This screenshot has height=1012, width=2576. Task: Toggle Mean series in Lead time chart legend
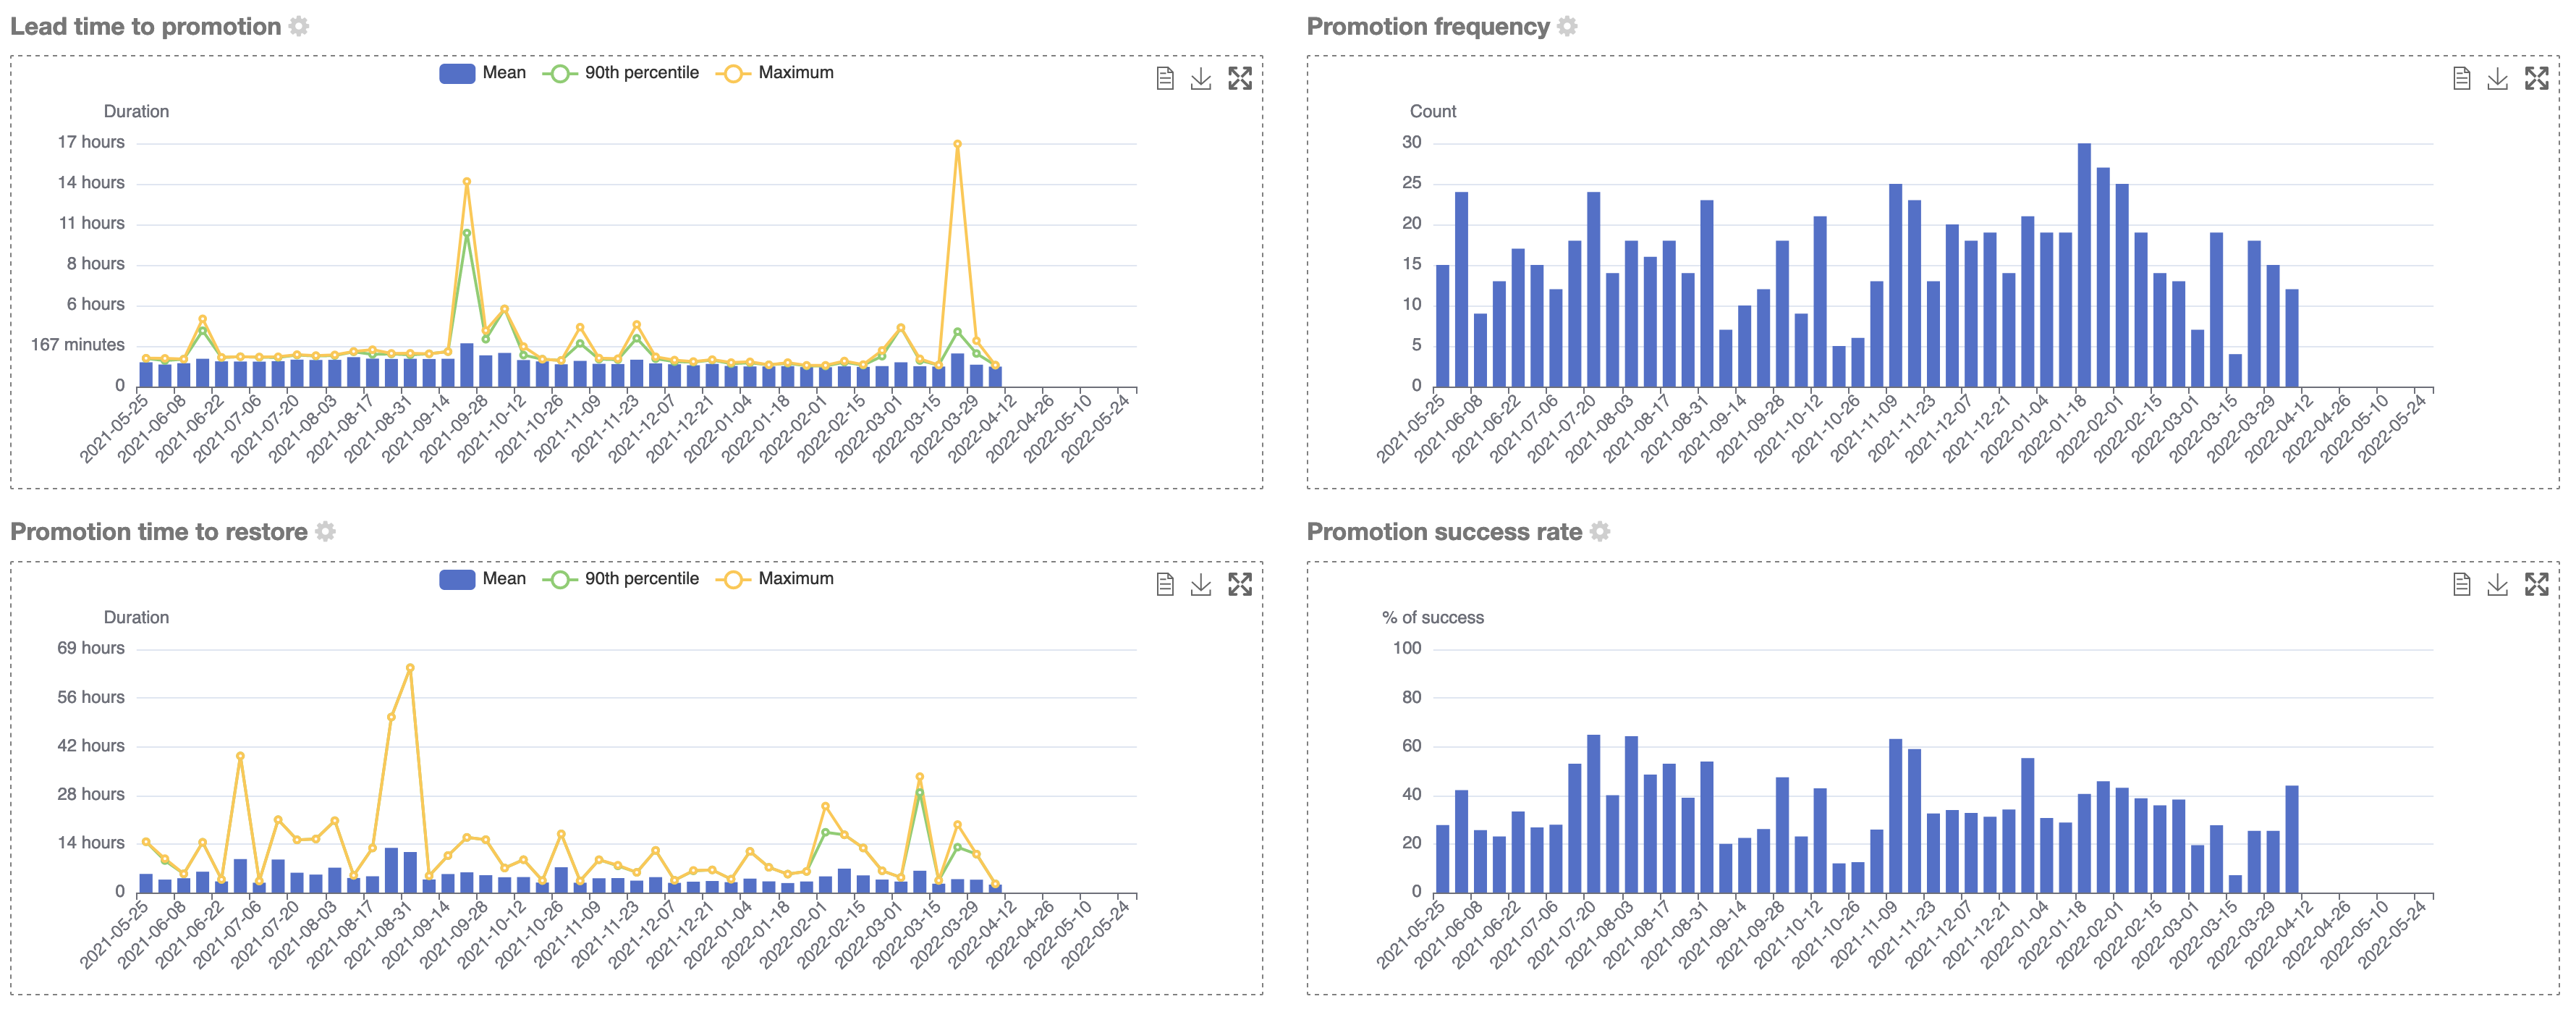pos(483,73)
